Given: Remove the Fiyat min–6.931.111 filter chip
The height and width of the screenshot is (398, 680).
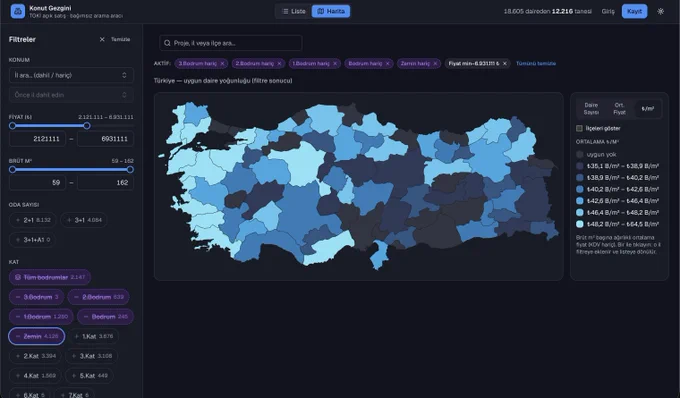Looking at the screenshot, I should (504, 64).
